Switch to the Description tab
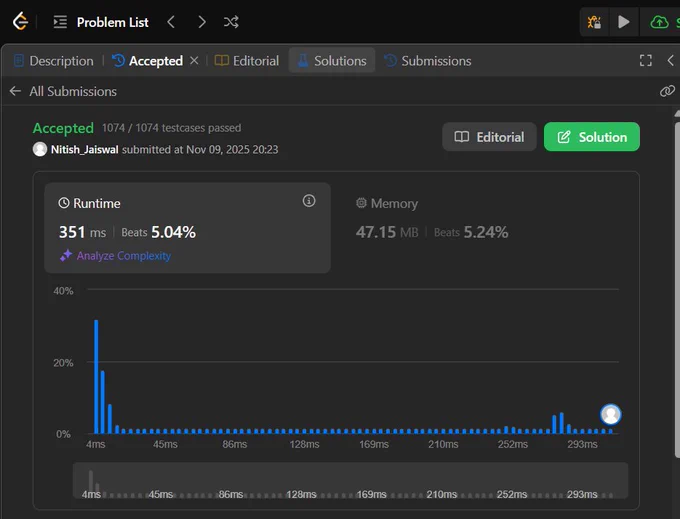680x519 pixels. click(54, 61)
